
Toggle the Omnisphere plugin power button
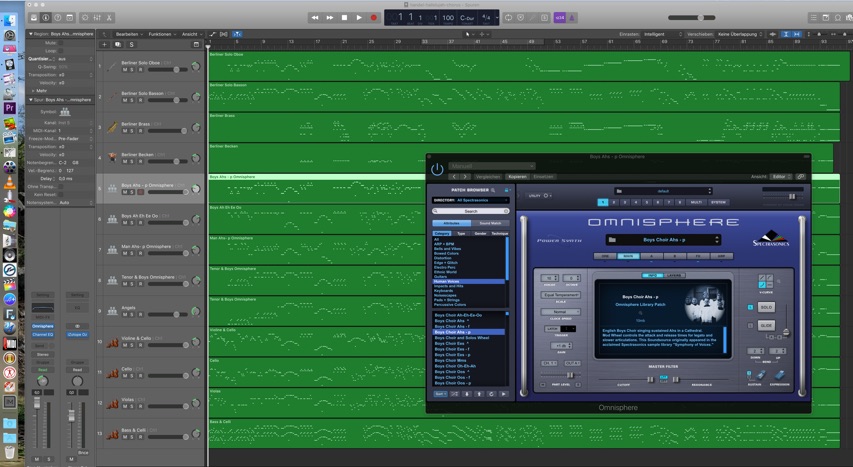tap(437, 169)
